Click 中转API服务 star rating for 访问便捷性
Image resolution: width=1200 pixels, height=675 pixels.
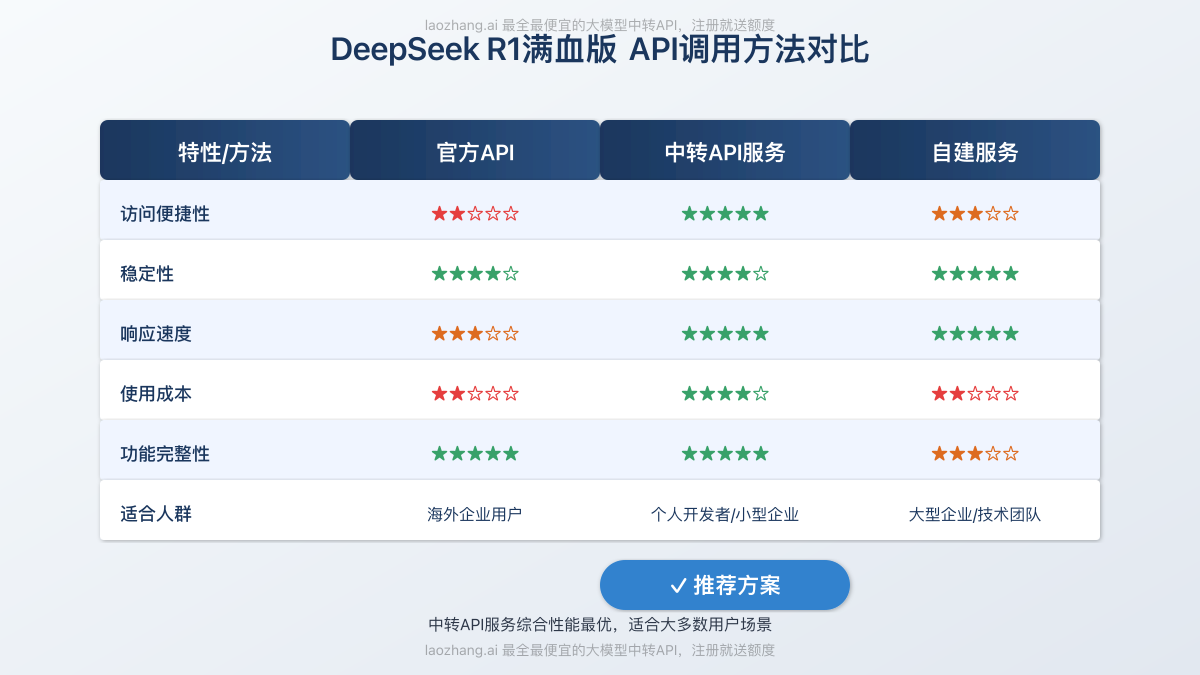pos(725,213)
